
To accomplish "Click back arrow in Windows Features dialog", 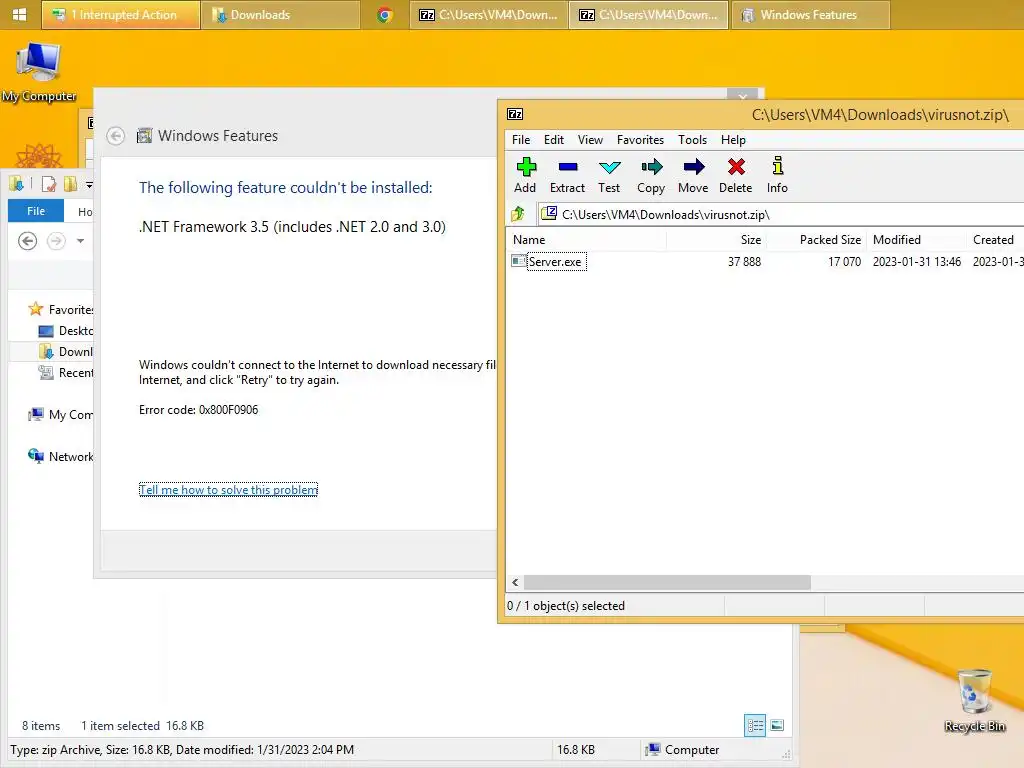I will (116, 136).
